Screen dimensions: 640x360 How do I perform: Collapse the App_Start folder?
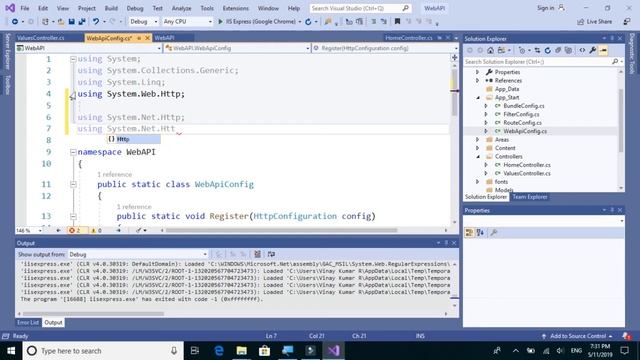click(x=478, y=98)
